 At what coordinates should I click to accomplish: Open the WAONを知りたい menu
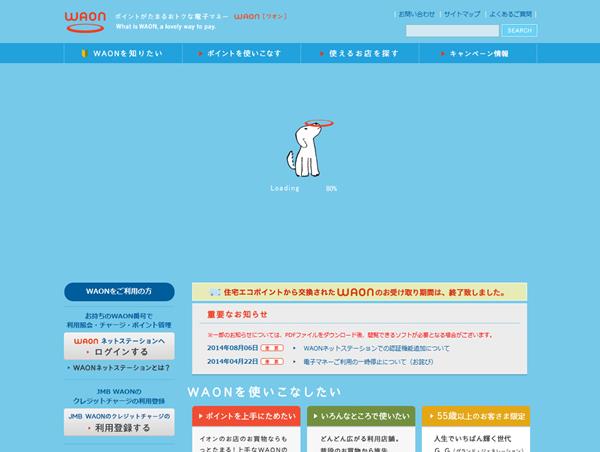[123, 53]
